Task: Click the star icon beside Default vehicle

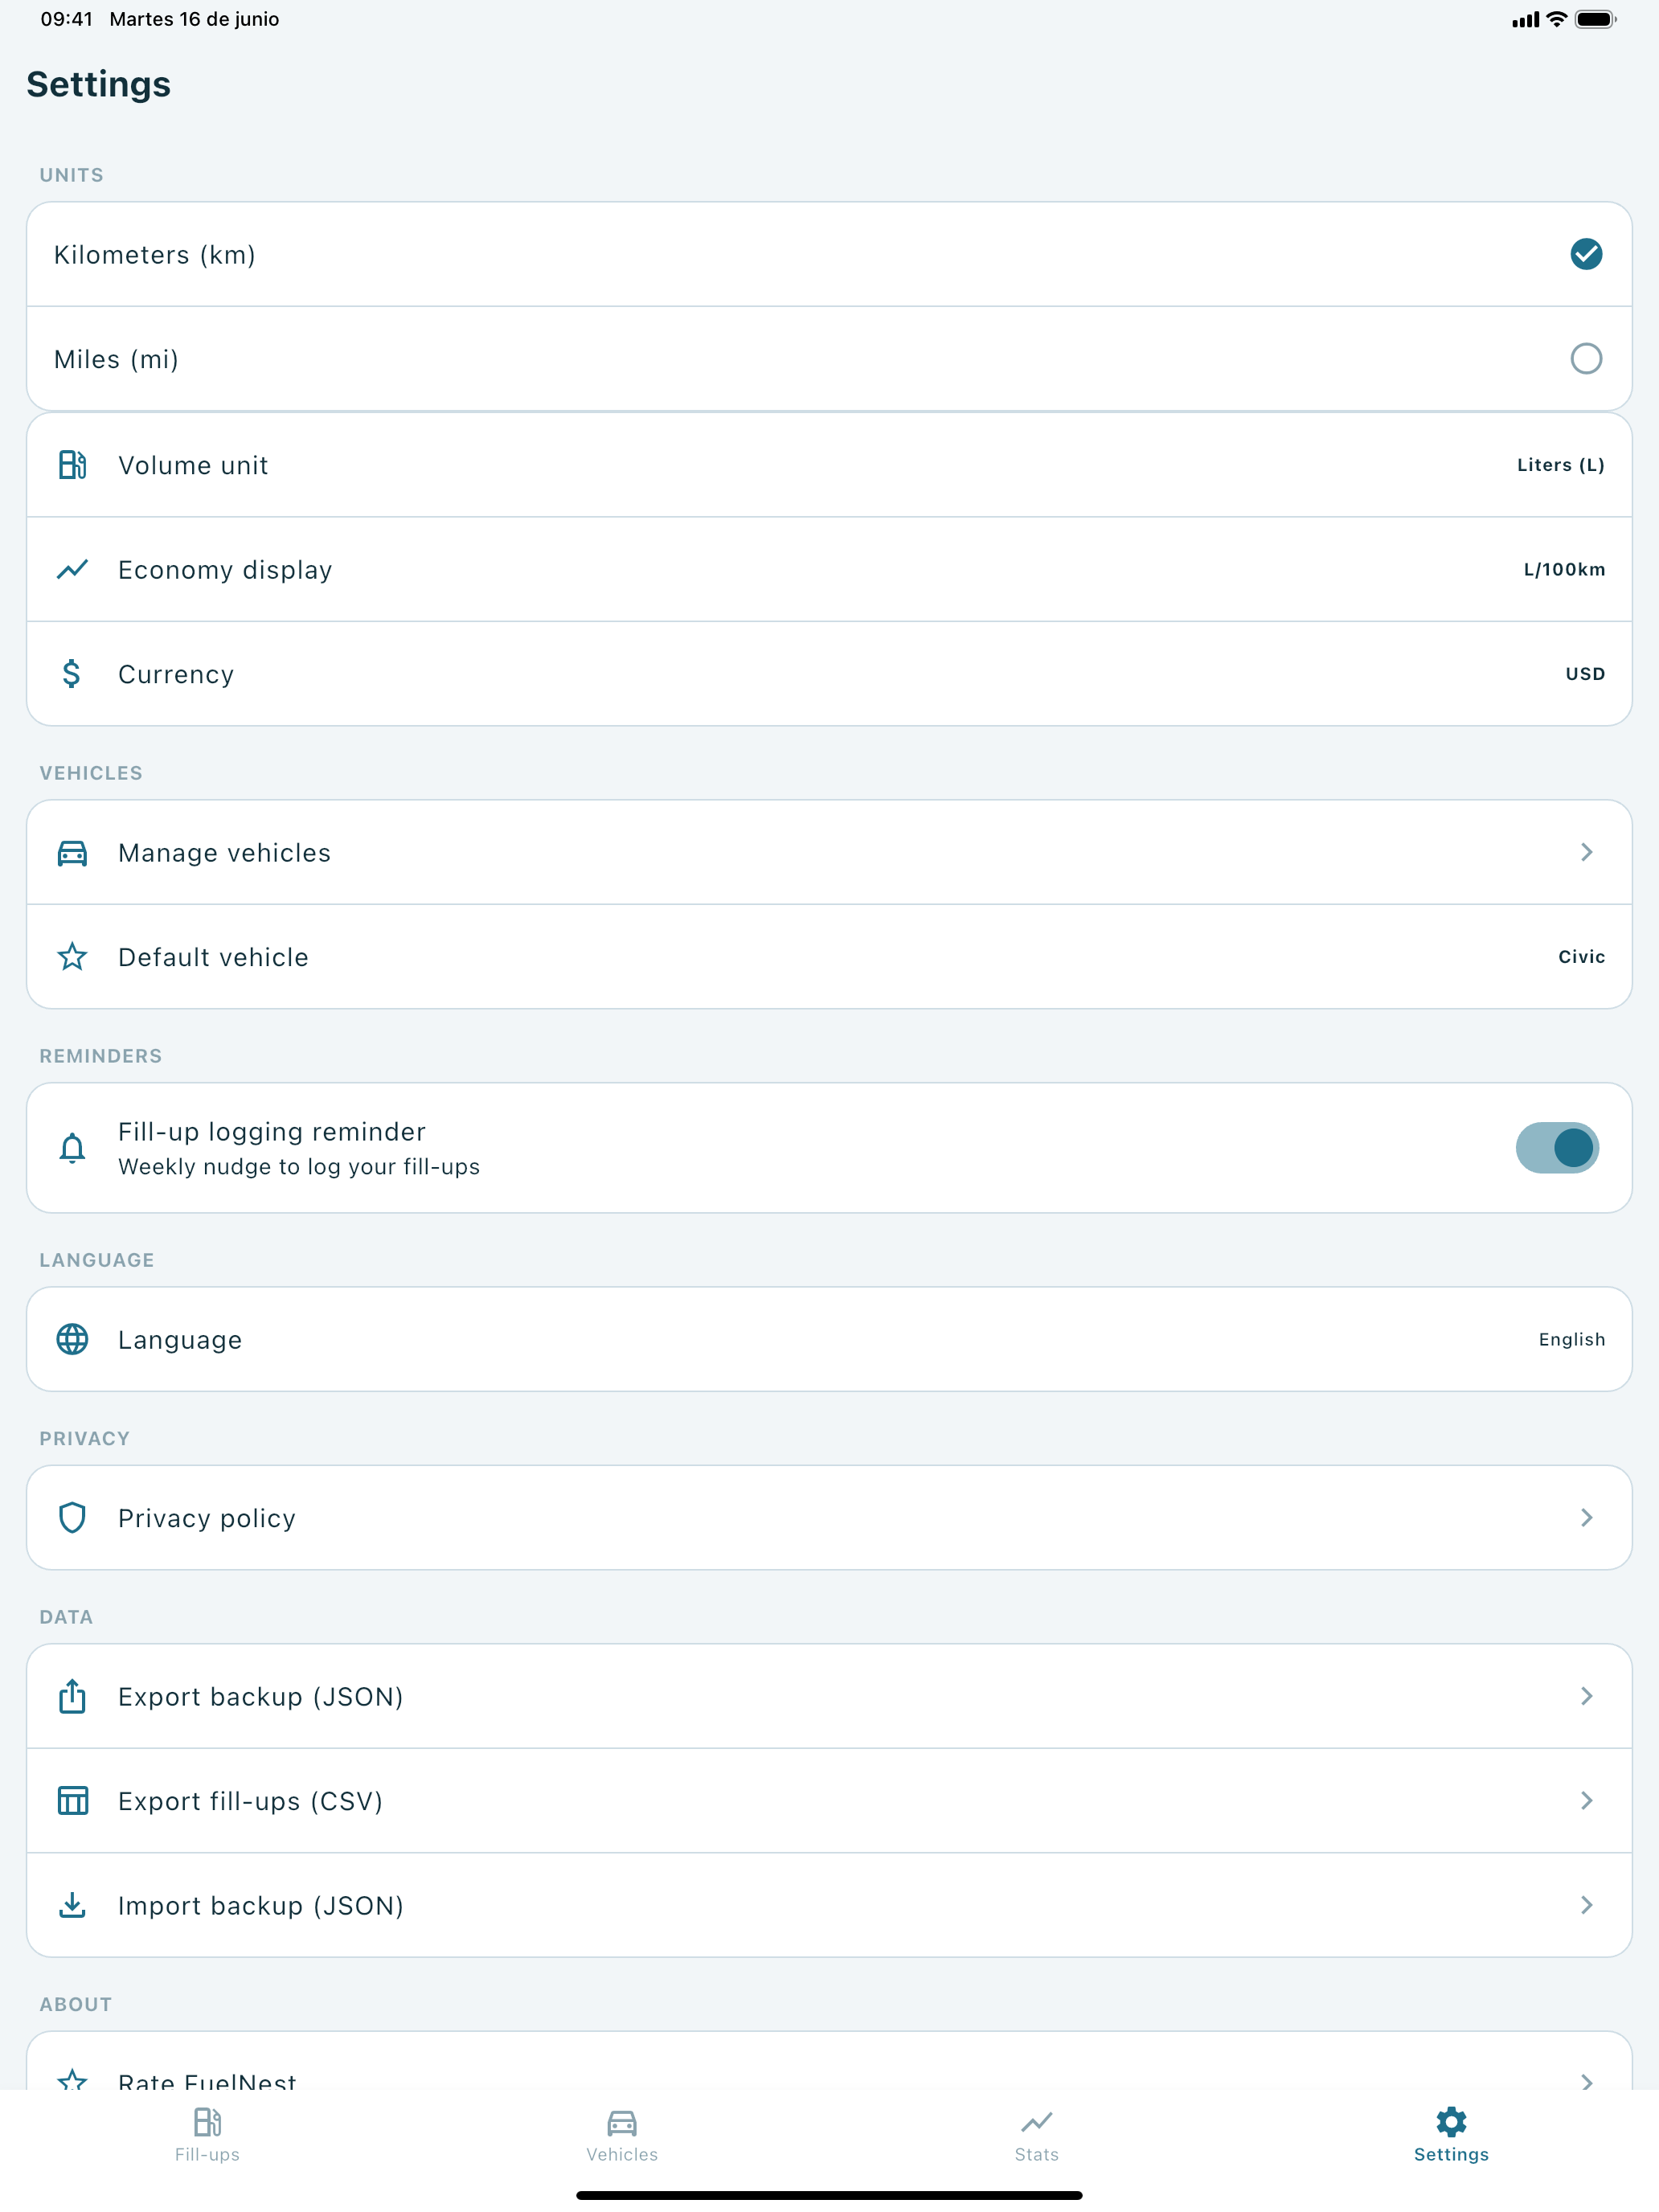Action: pyautogui.click(x=72, y=956)
